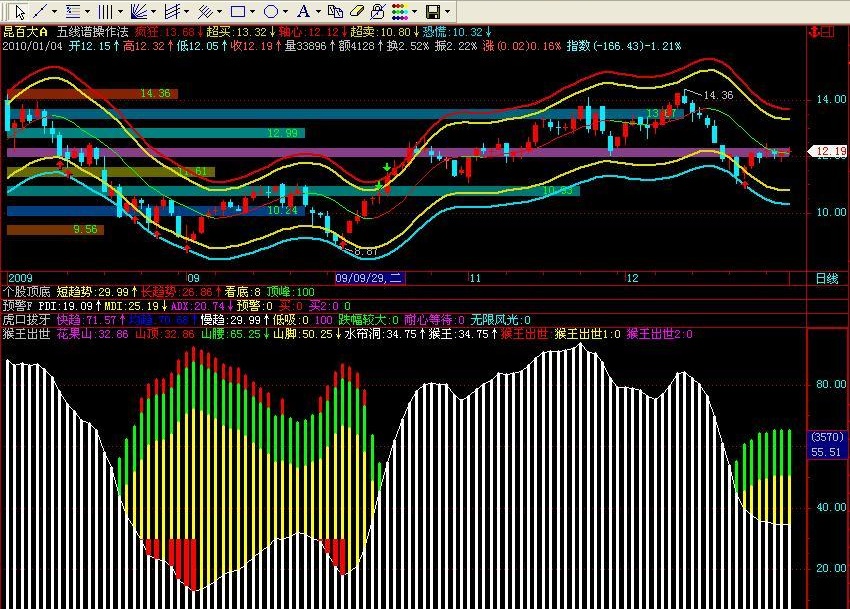Expand the vertical cycle lines dropdown arrow

pos(120,12)
